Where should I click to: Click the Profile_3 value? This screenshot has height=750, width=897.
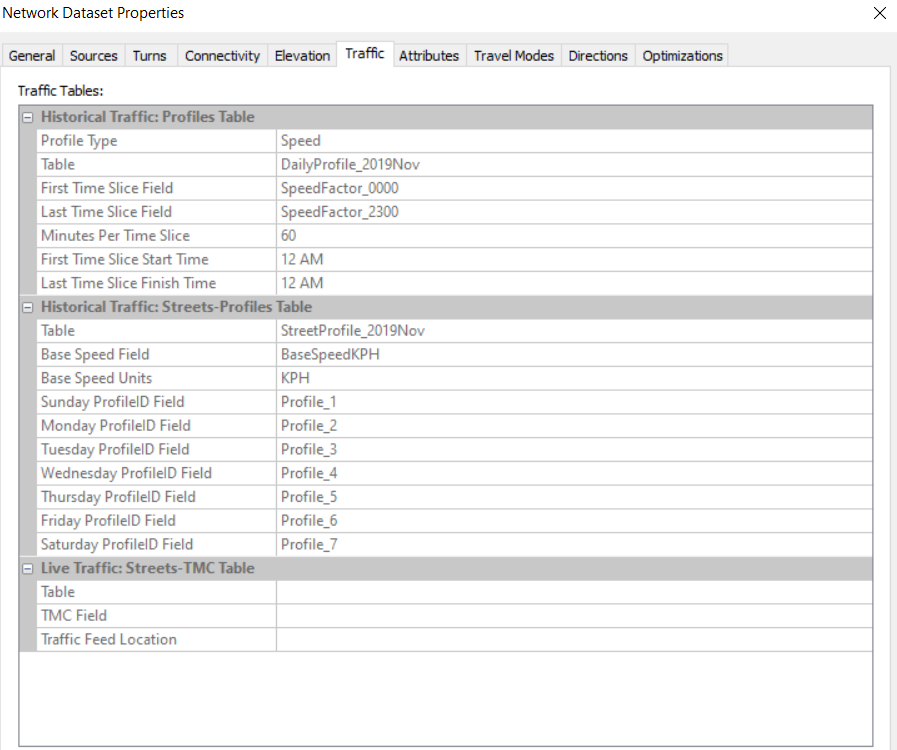(x=574, y=450)
